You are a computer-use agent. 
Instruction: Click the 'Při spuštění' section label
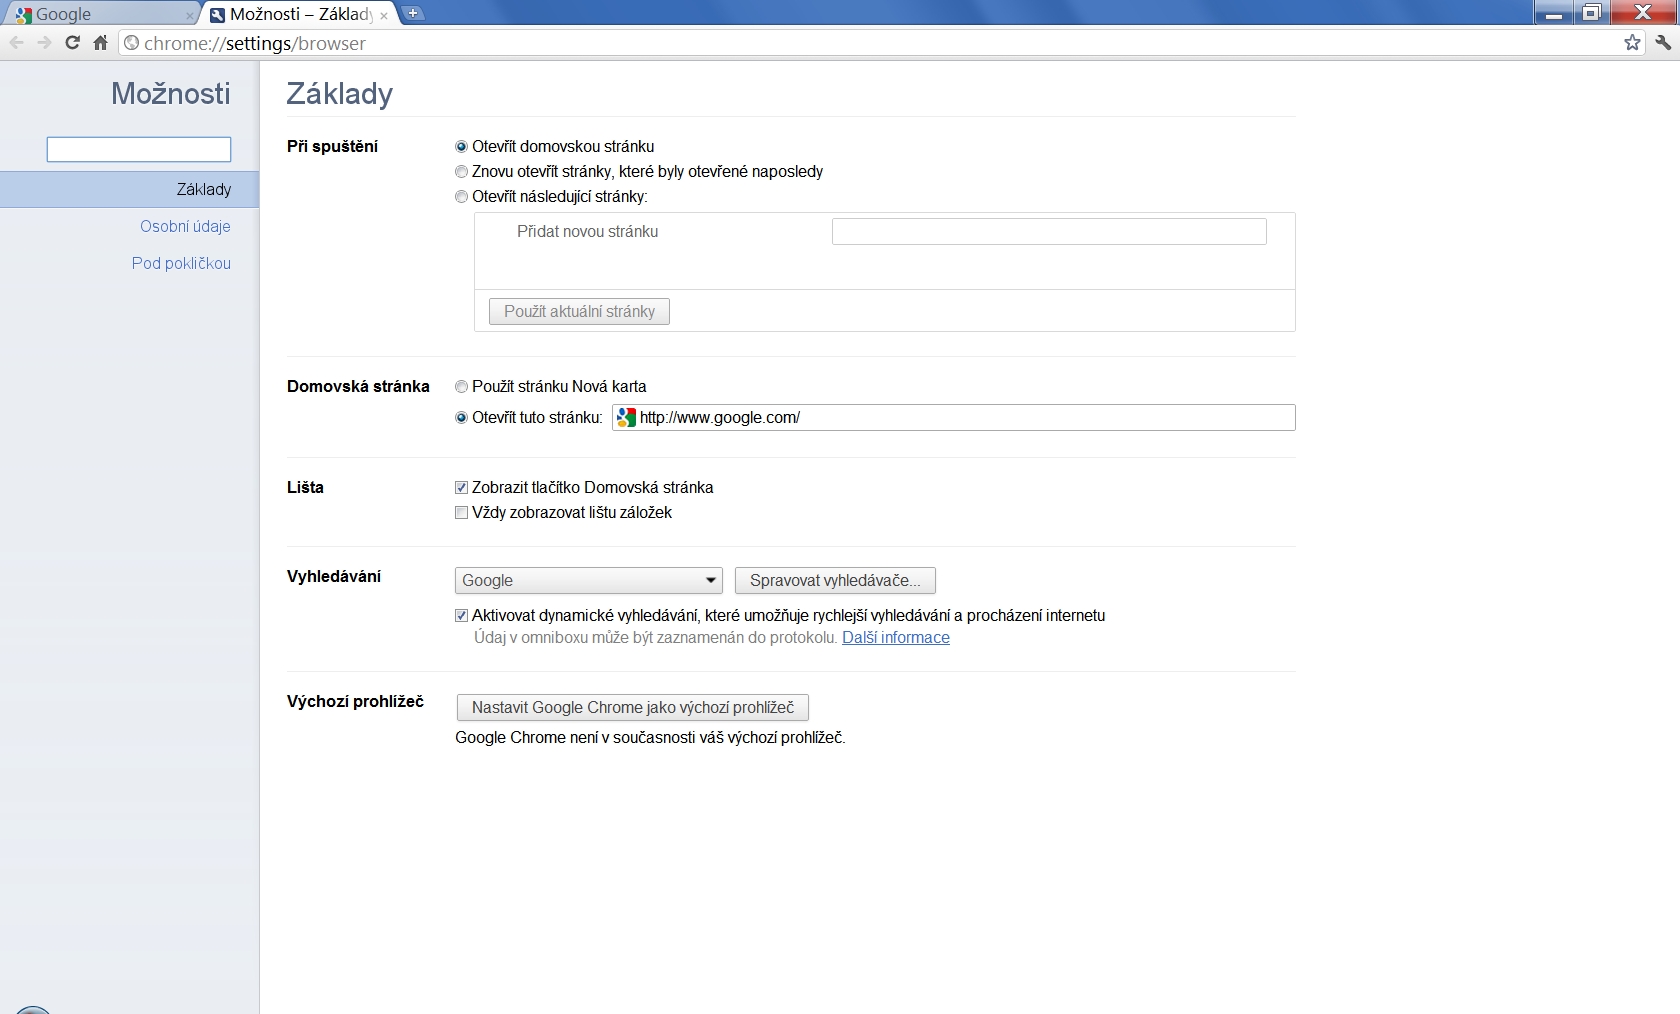pyautogui.click(x=332, y=146)
